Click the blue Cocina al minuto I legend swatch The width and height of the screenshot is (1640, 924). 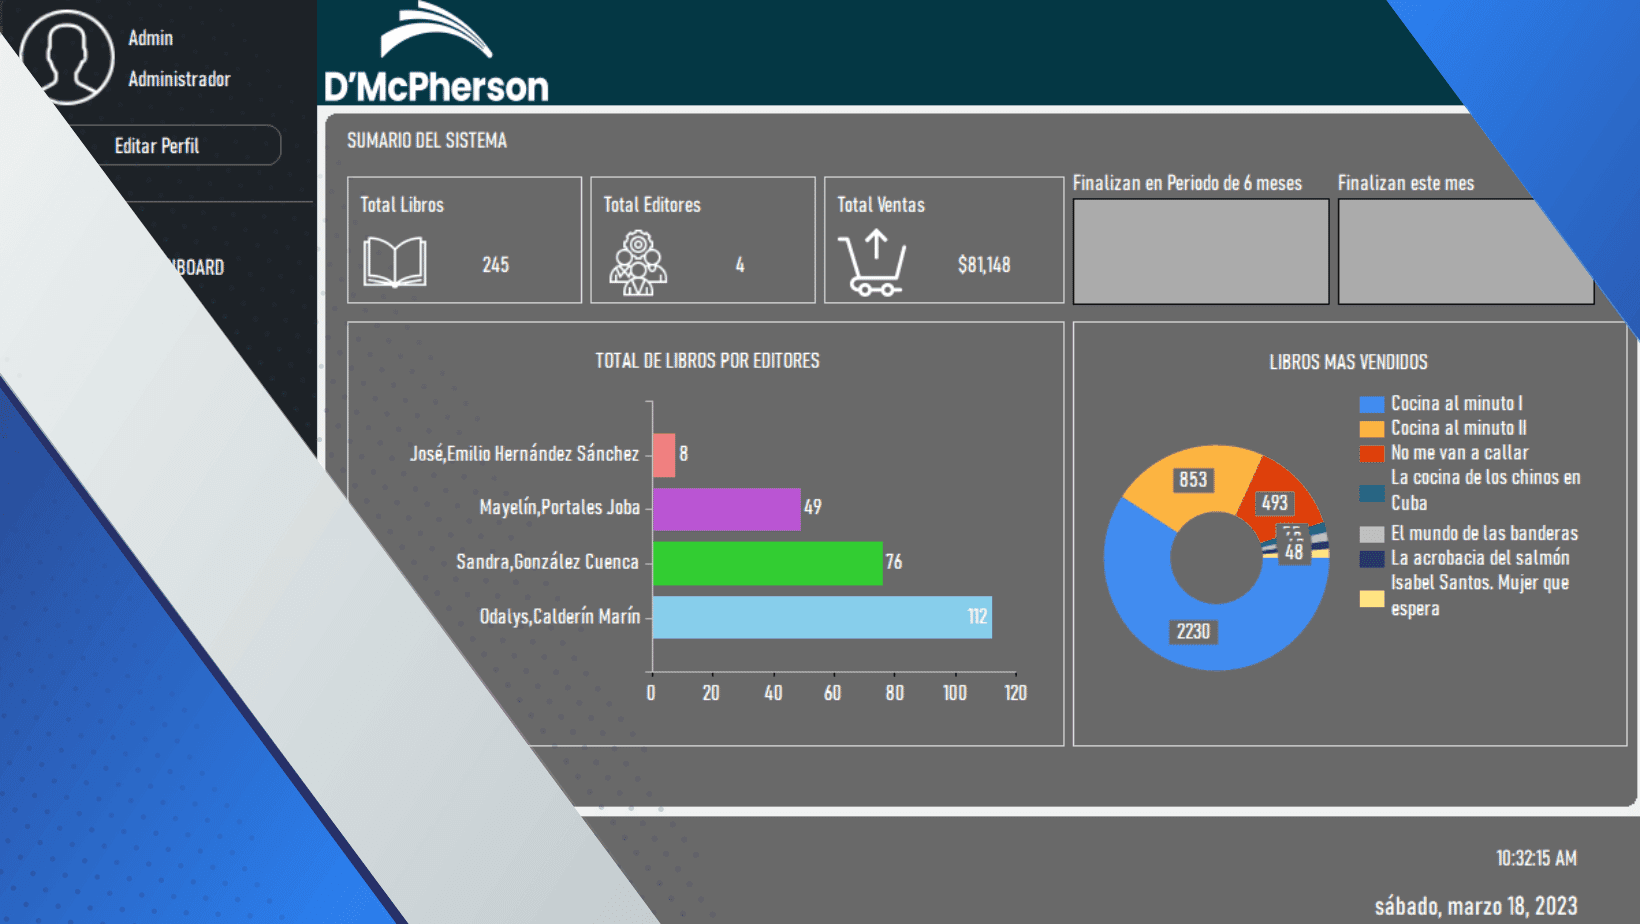[1371, 404]
